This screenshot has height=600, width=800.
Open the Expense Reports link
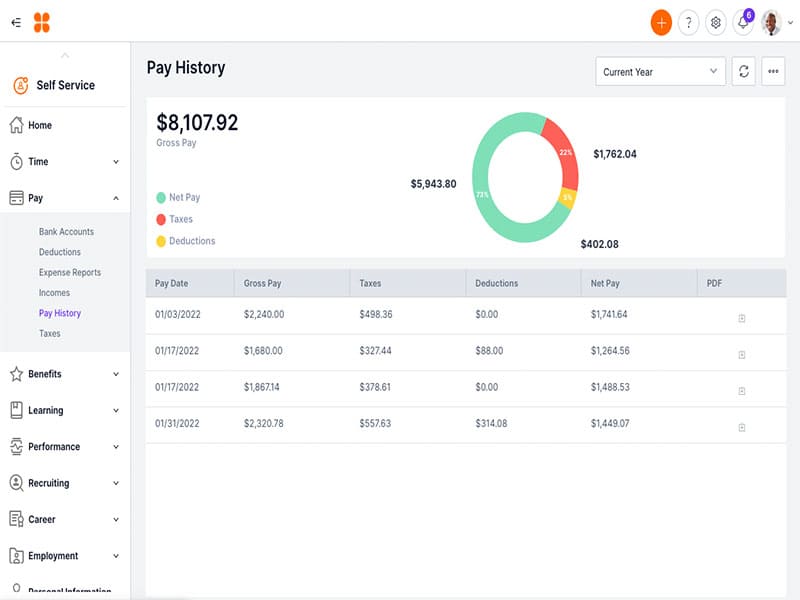(x=70, y=273)
